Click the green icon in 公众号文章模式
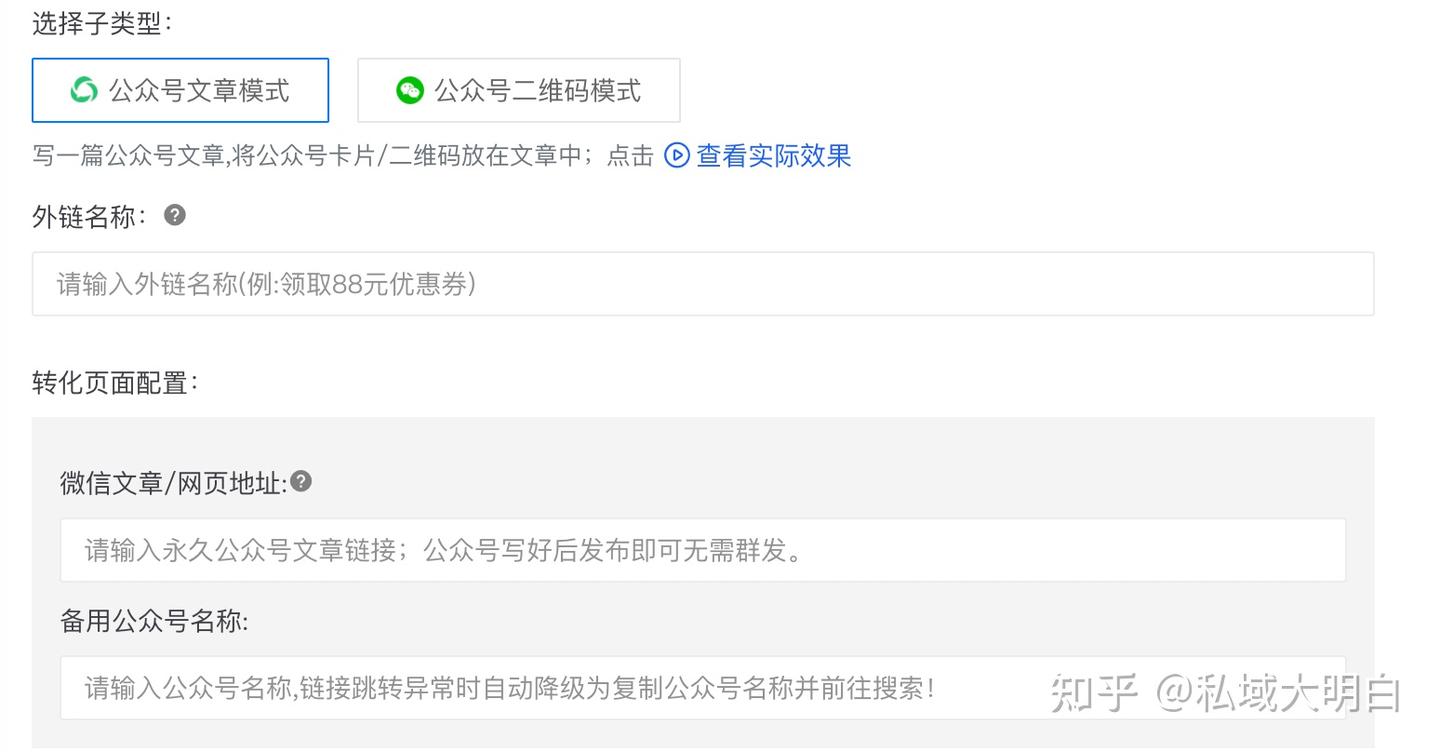 [x=84, y=91]
